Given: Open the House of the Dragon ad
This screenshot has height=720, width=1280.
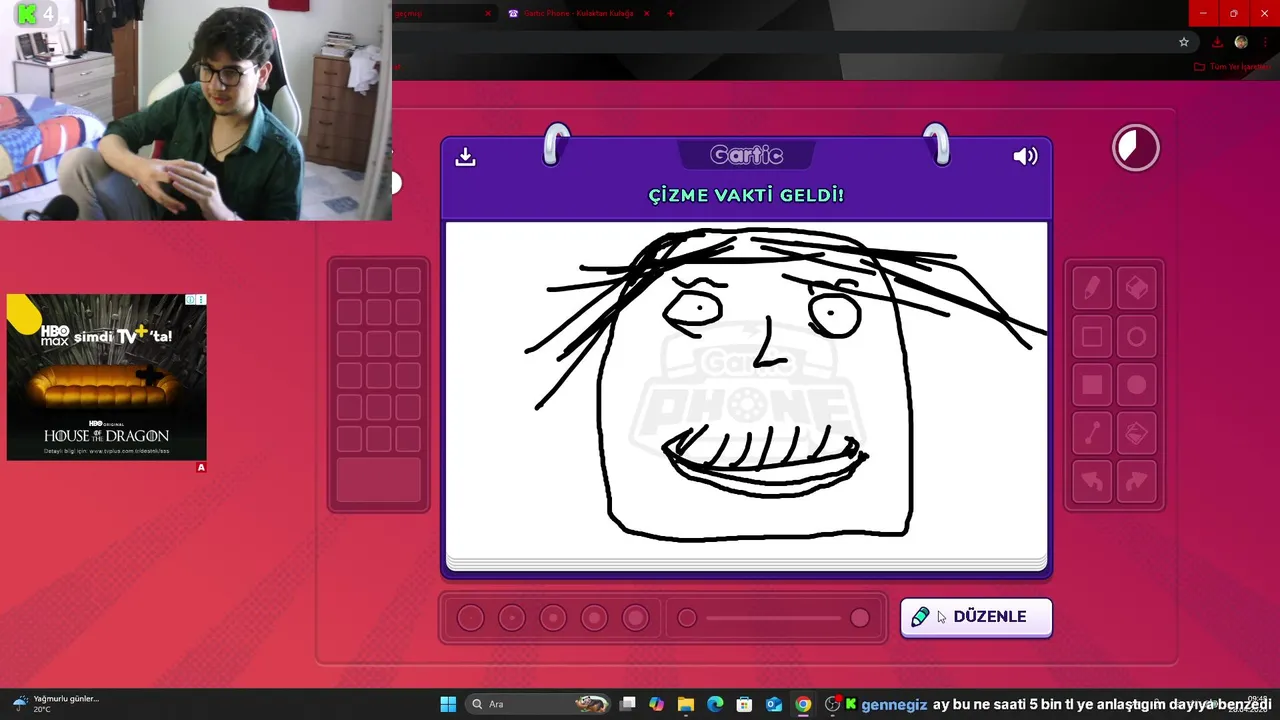Looking at the screenshot, I should pos(107,377).
